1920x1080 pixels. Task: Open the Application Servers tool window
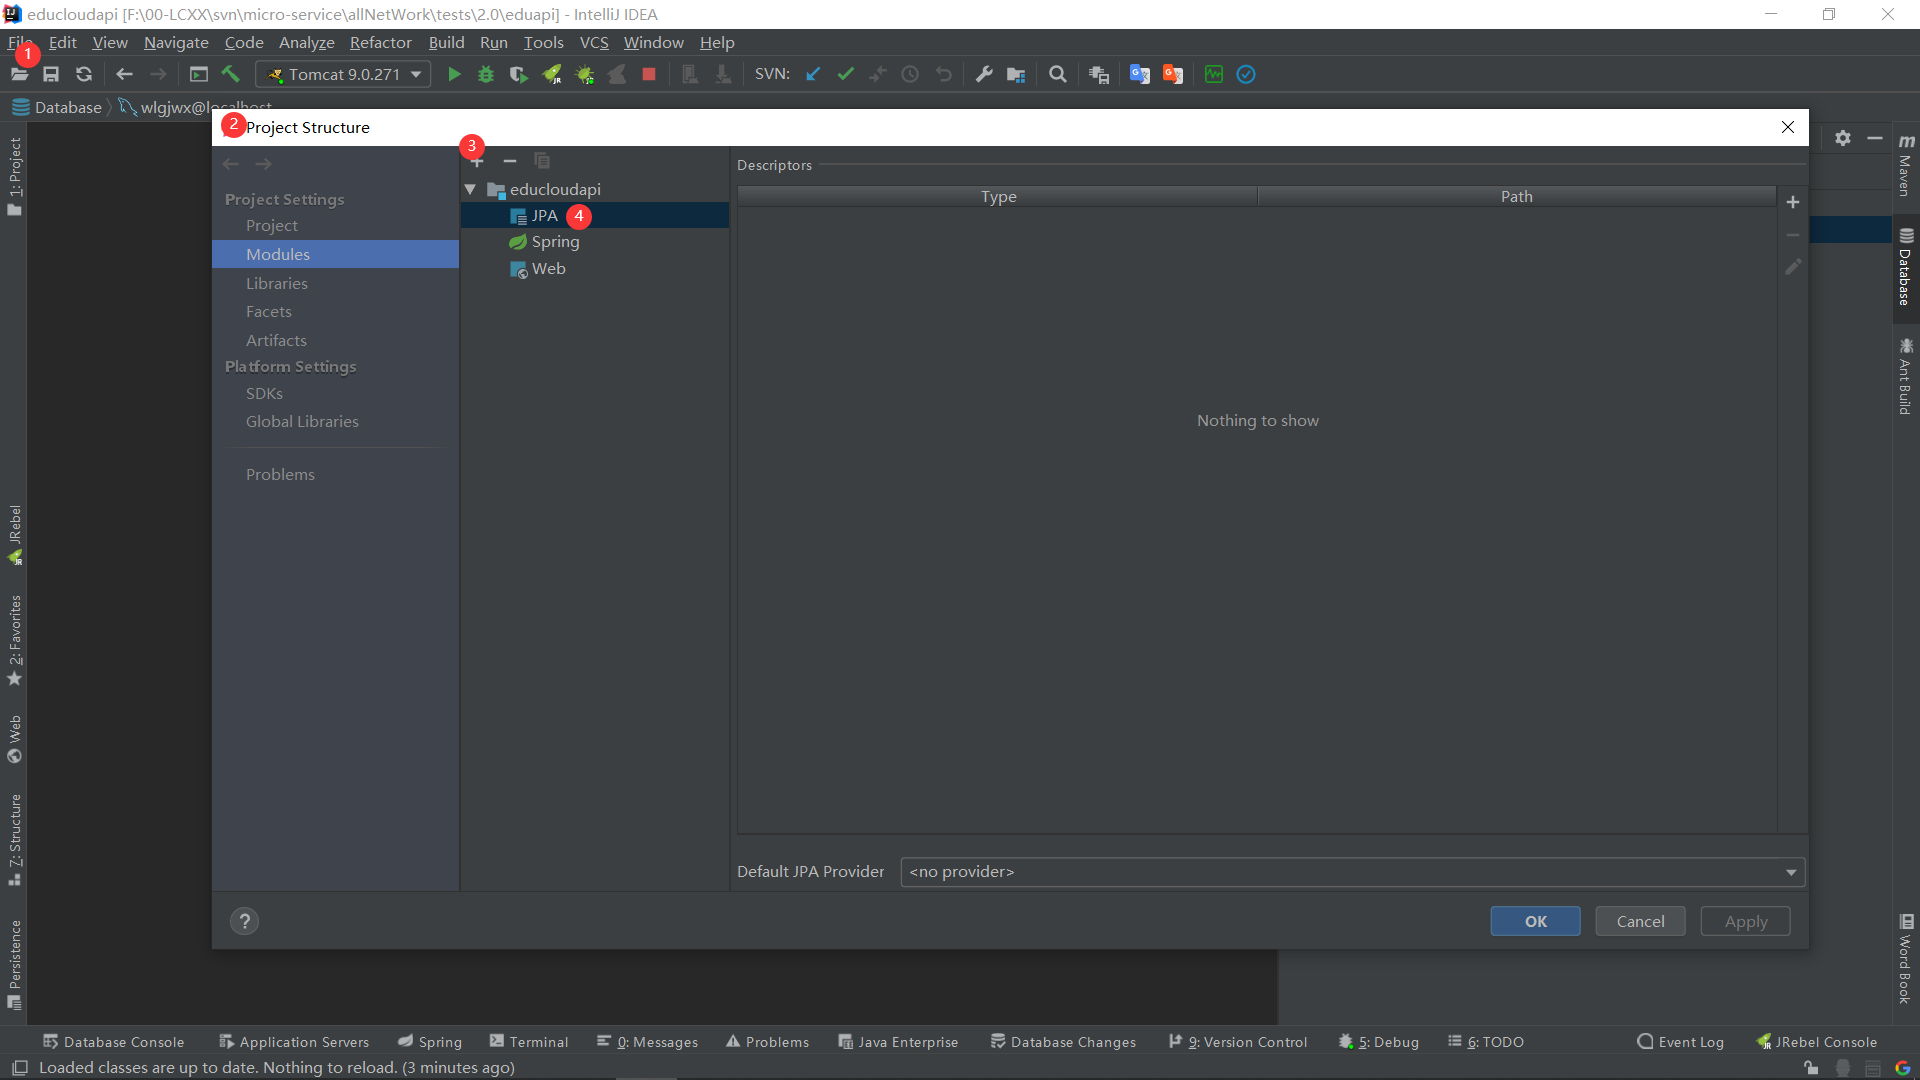(x=294, y=1042)
